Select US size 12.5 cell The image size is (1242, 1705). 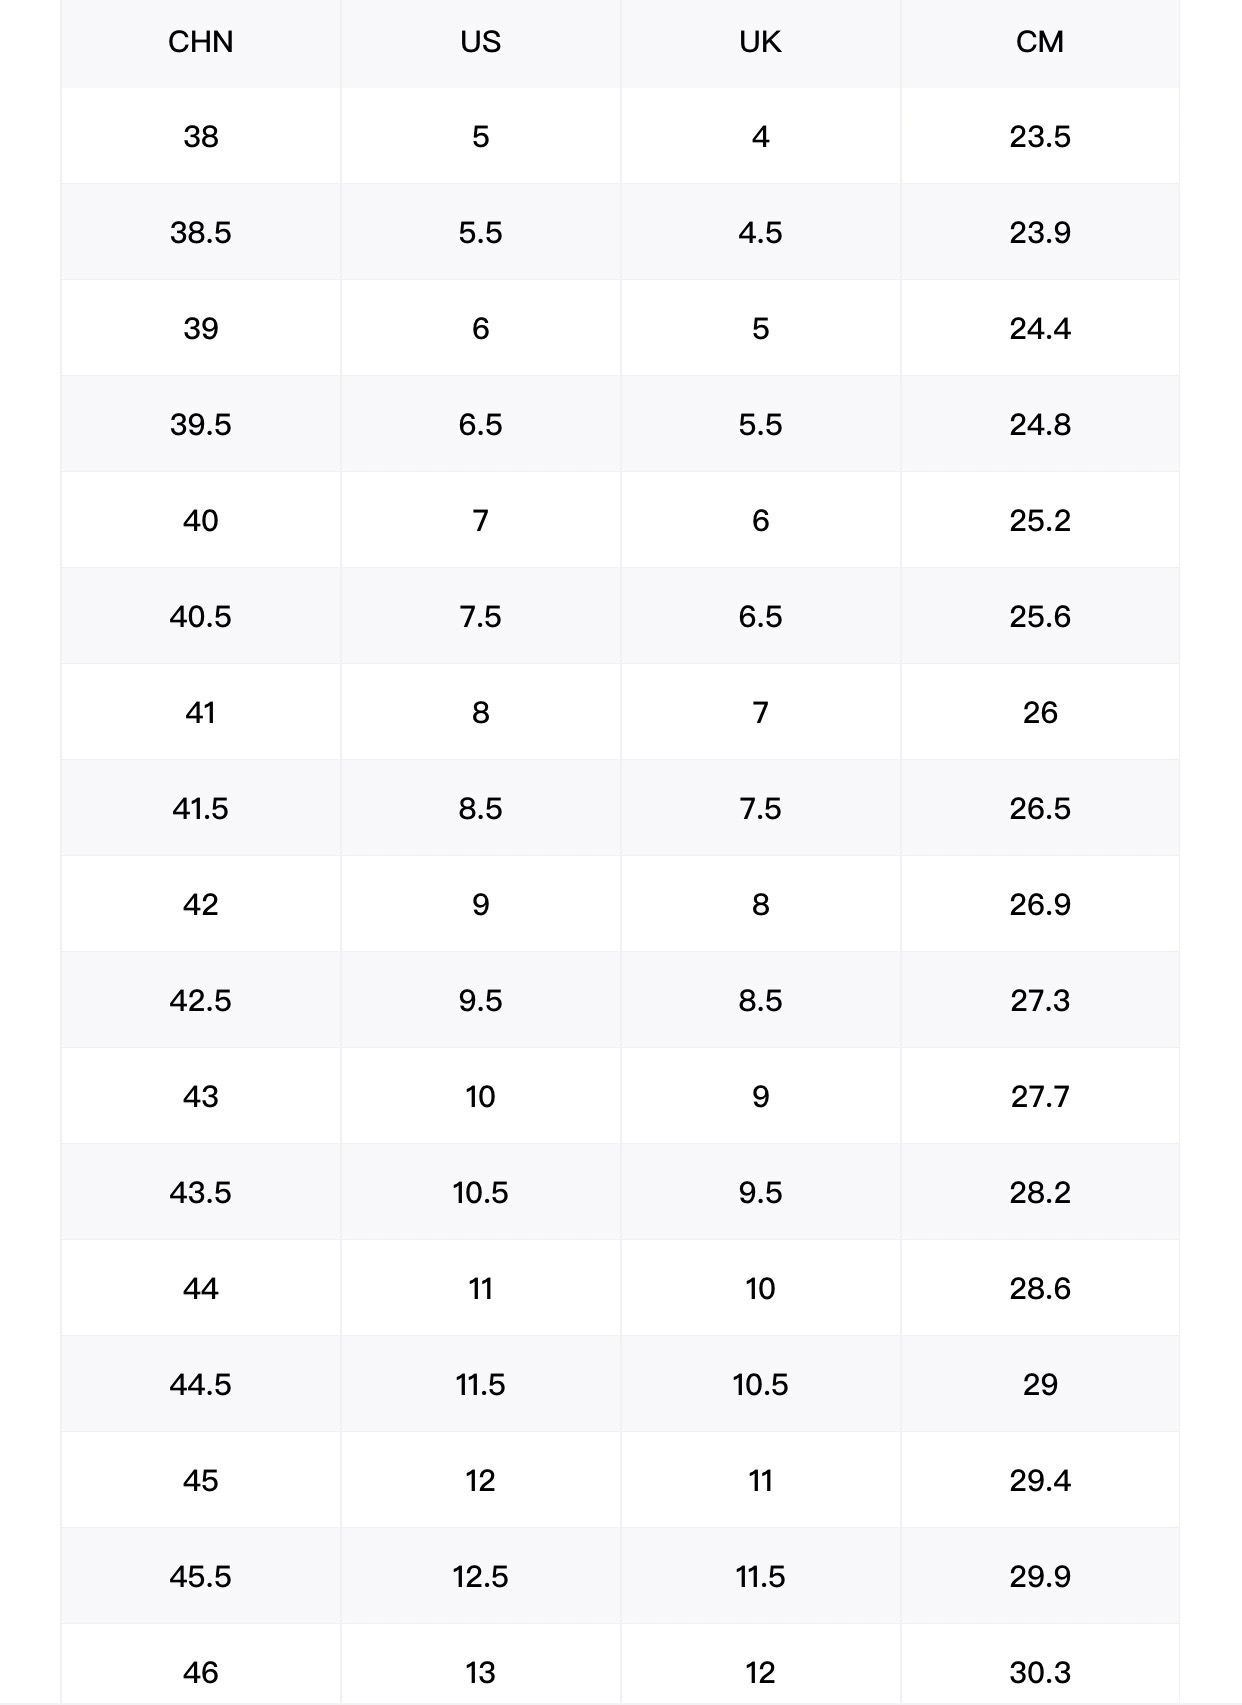(480, 1576)
